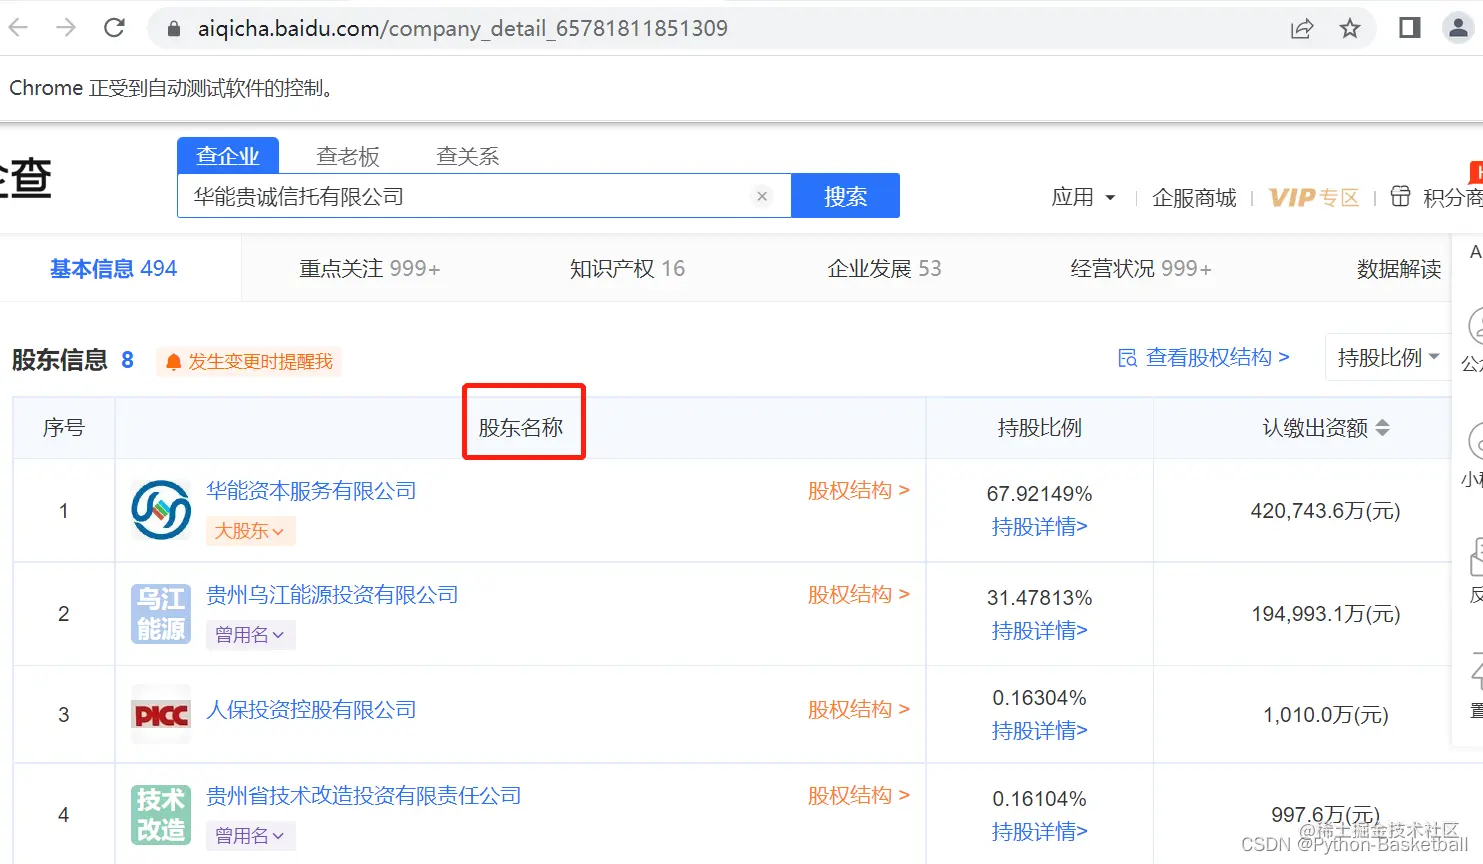Select the 查企业 tab
1483x864 pixels.
coord(228,156)
